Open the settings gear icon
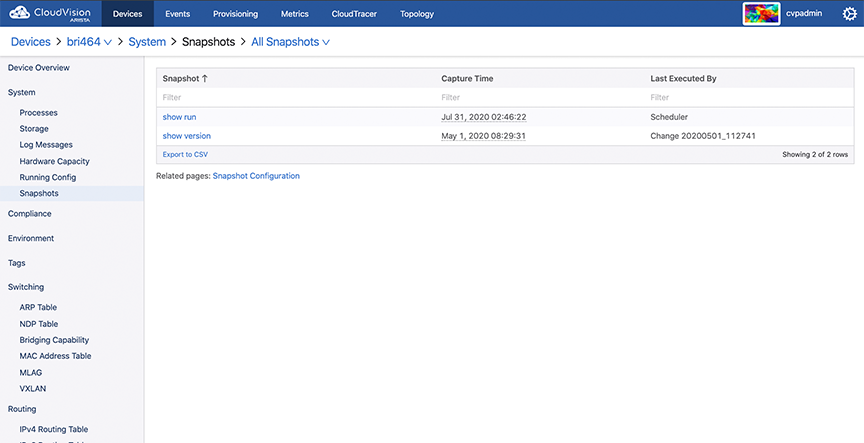The width and height of the screenshot is (864, 443). 850,14
